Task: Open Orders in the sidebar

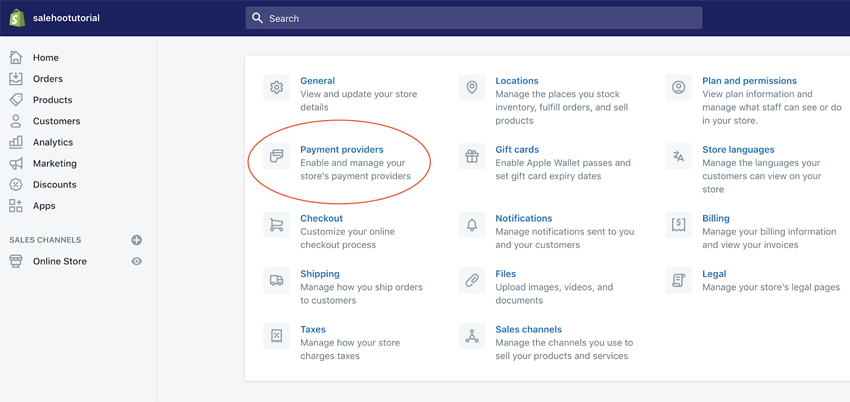Action: (x=47, y=79)
